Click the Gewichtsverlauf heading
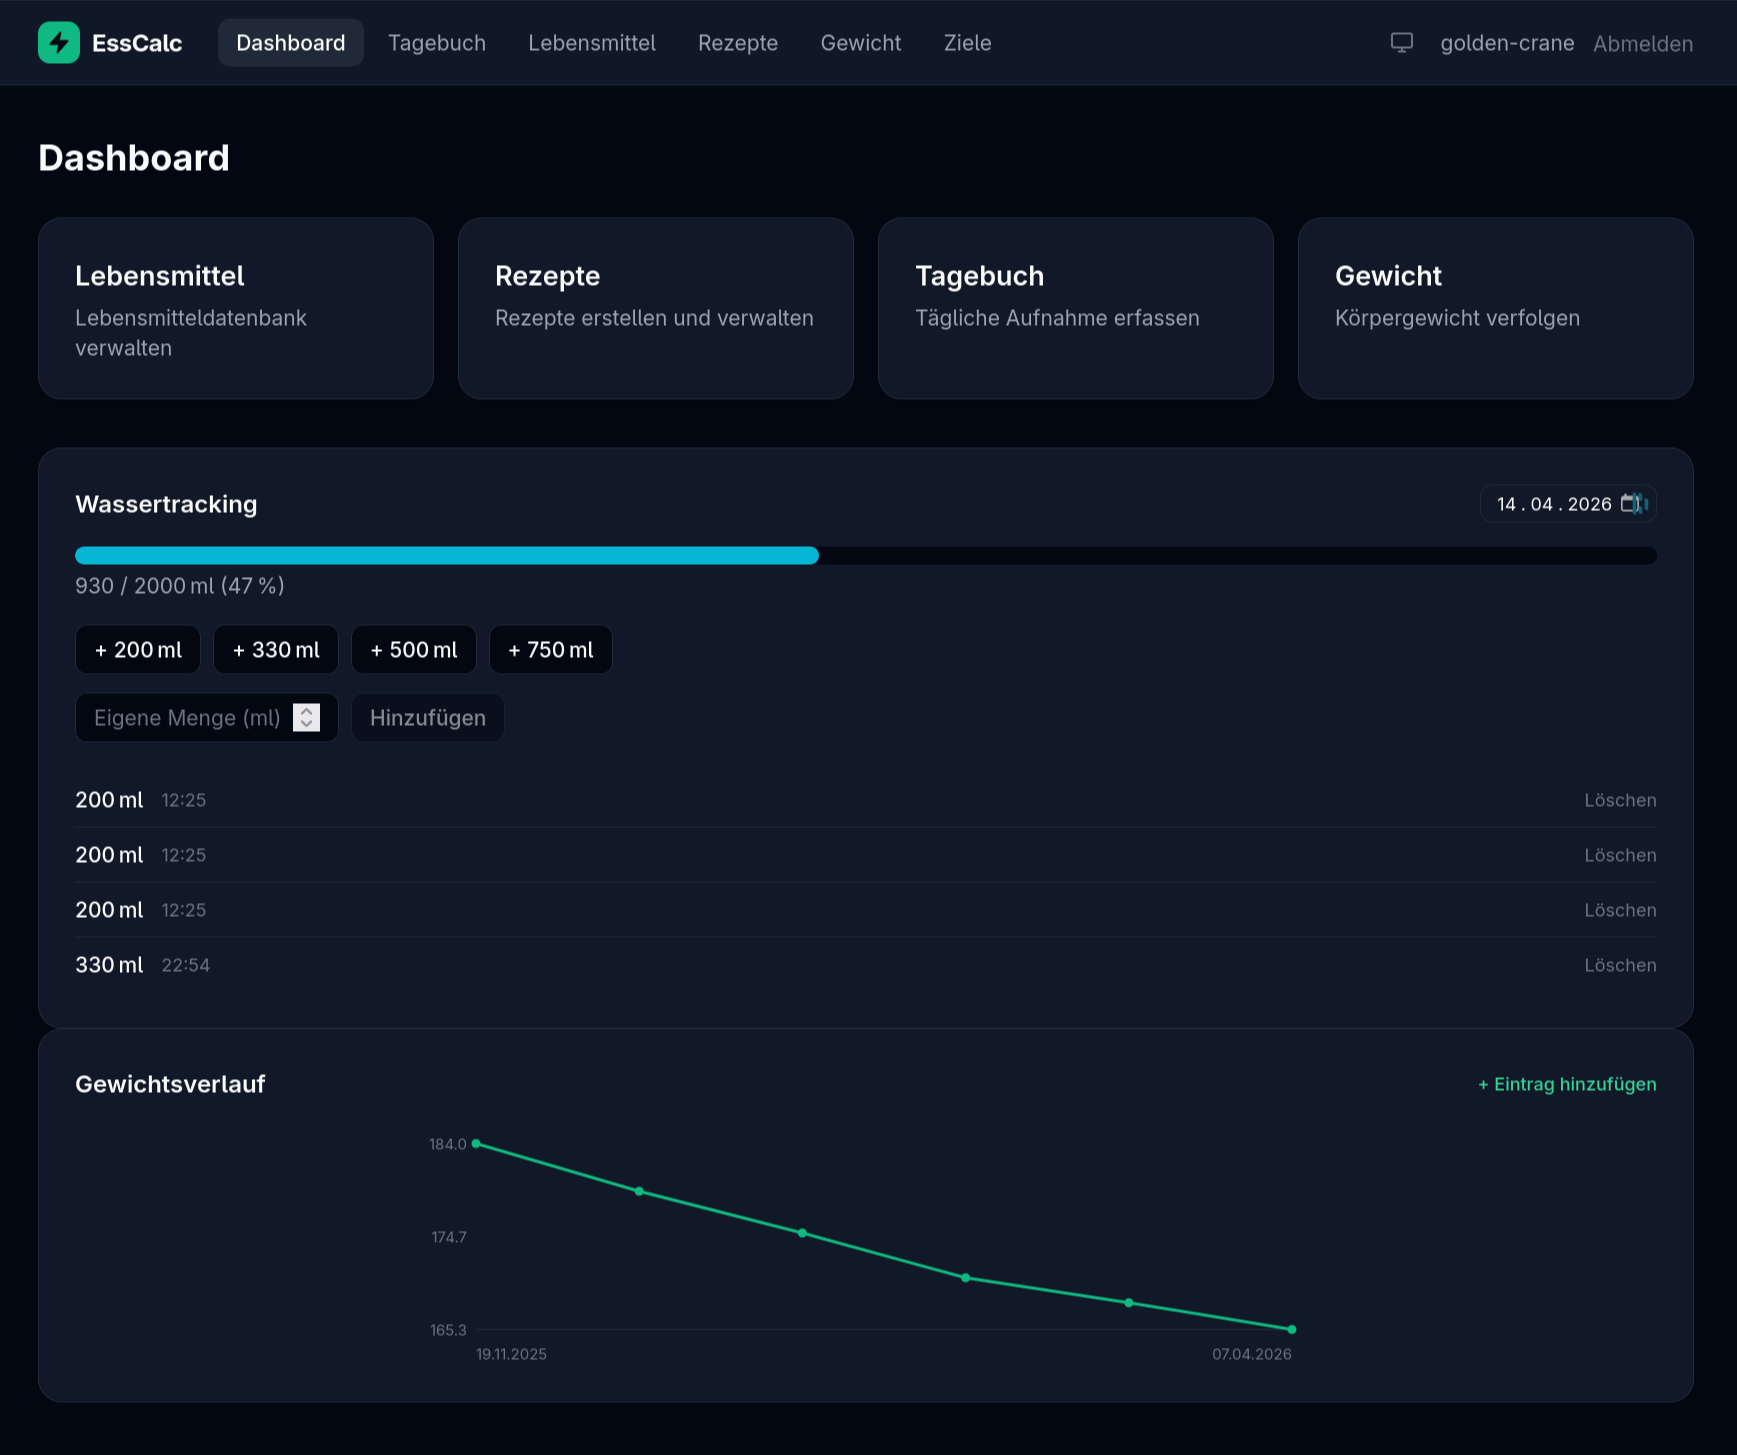 pos(170,1084)
